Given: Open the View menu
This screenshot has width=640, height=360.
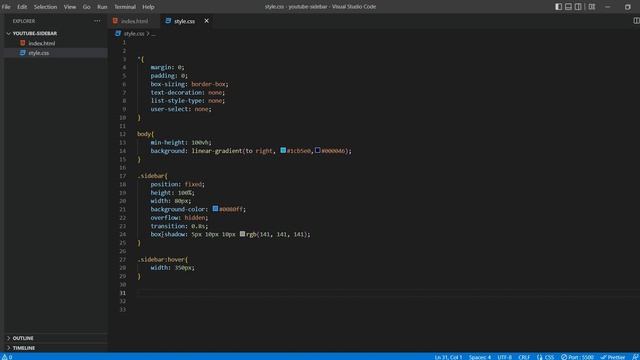Looking at the screenshot, I should 70,7.
